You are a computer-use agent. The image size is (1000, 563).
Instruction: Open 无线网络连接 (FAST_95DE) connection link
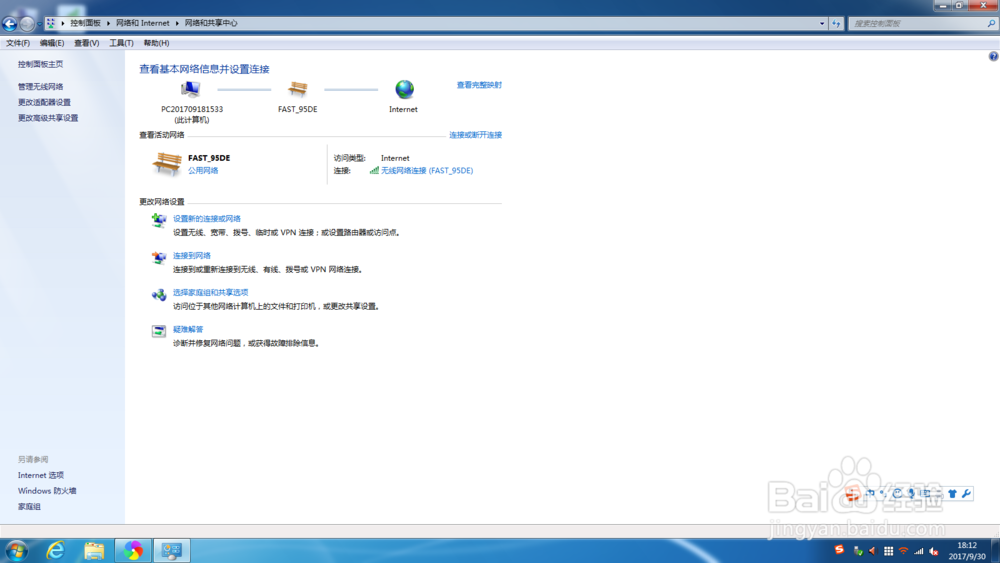(x=427, y=170)
